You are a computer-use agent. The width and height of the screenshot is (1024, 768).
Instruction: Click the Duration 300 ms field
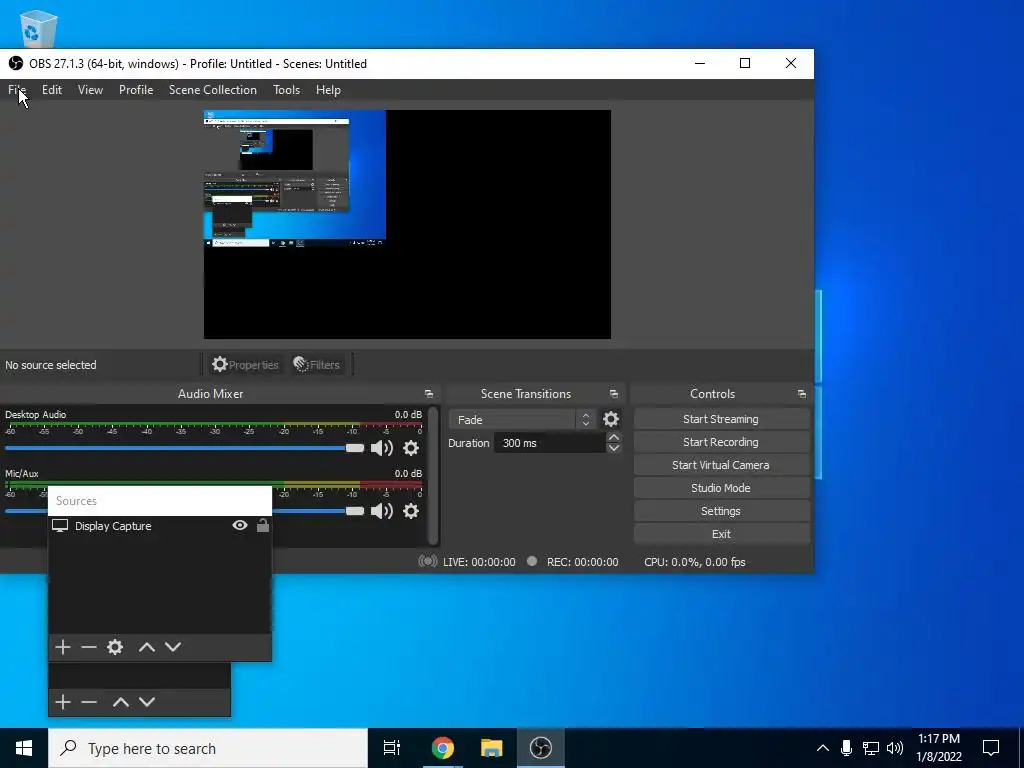(x=549, y=443)
